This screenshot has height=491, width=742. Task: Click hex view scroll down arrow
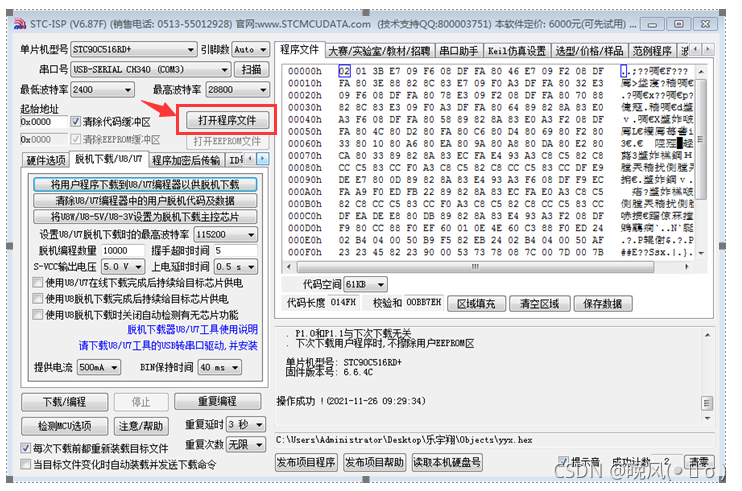(x=701, y=253)
